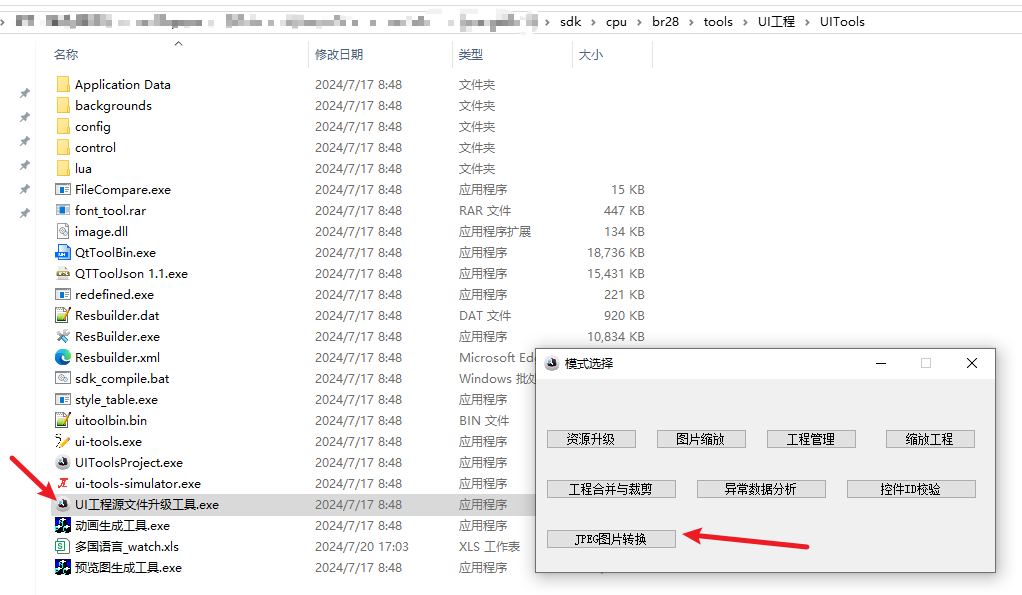Sort files by the 名称 column header

[x=66, y=55]
